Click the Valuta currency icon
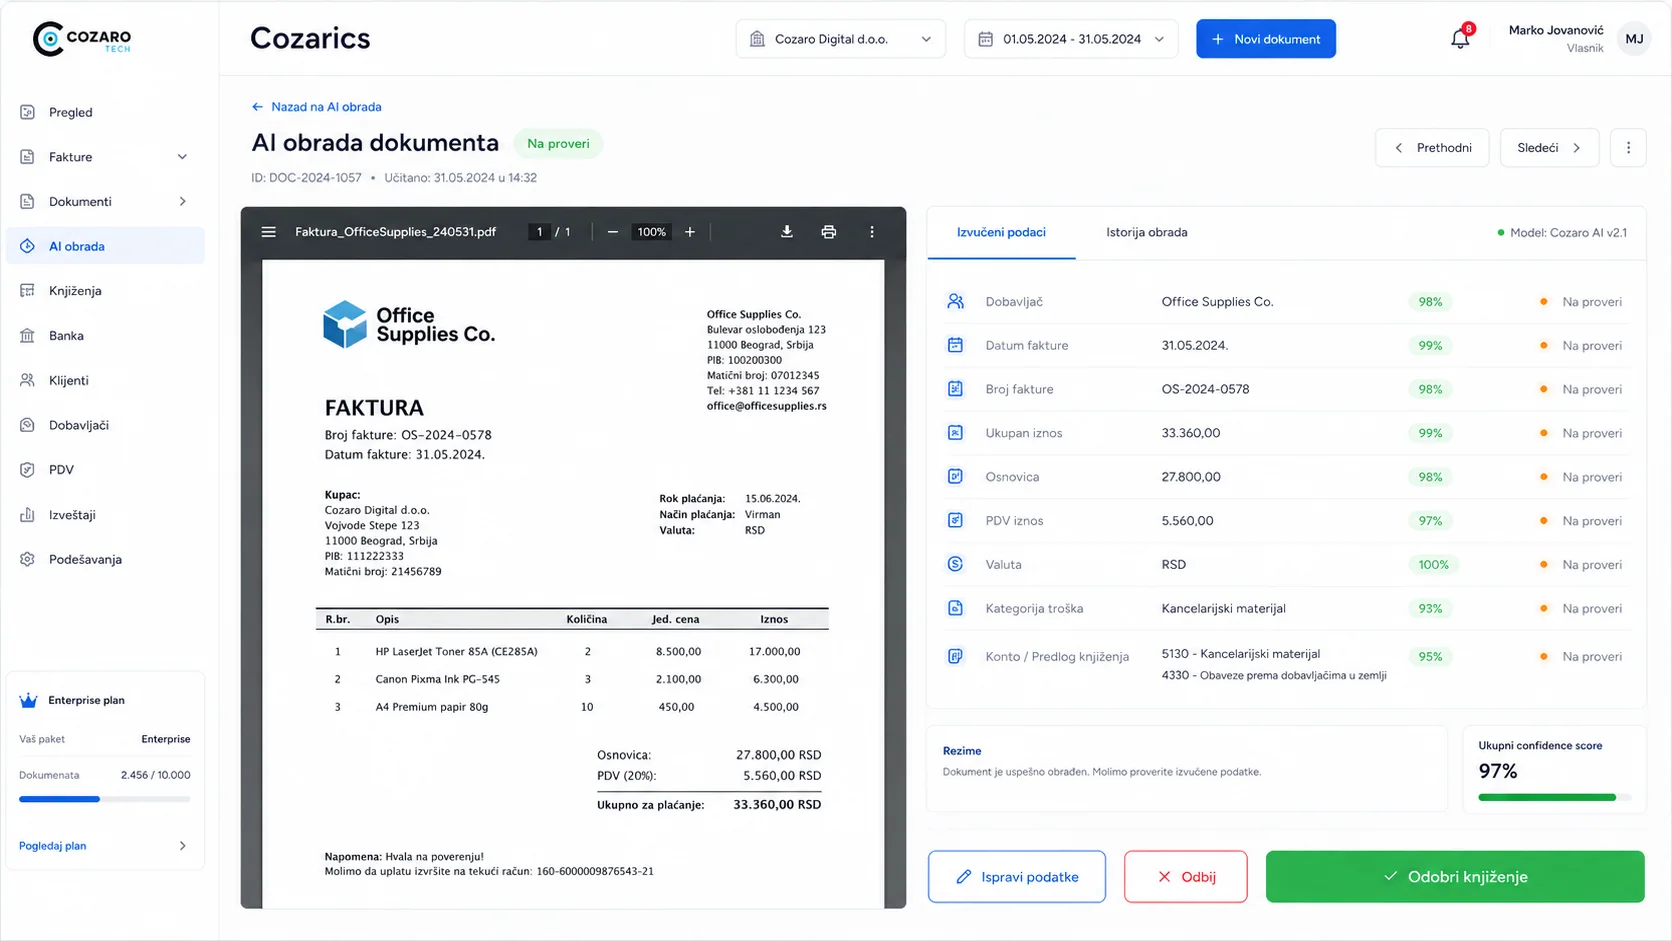 click(x=955, y=564)
